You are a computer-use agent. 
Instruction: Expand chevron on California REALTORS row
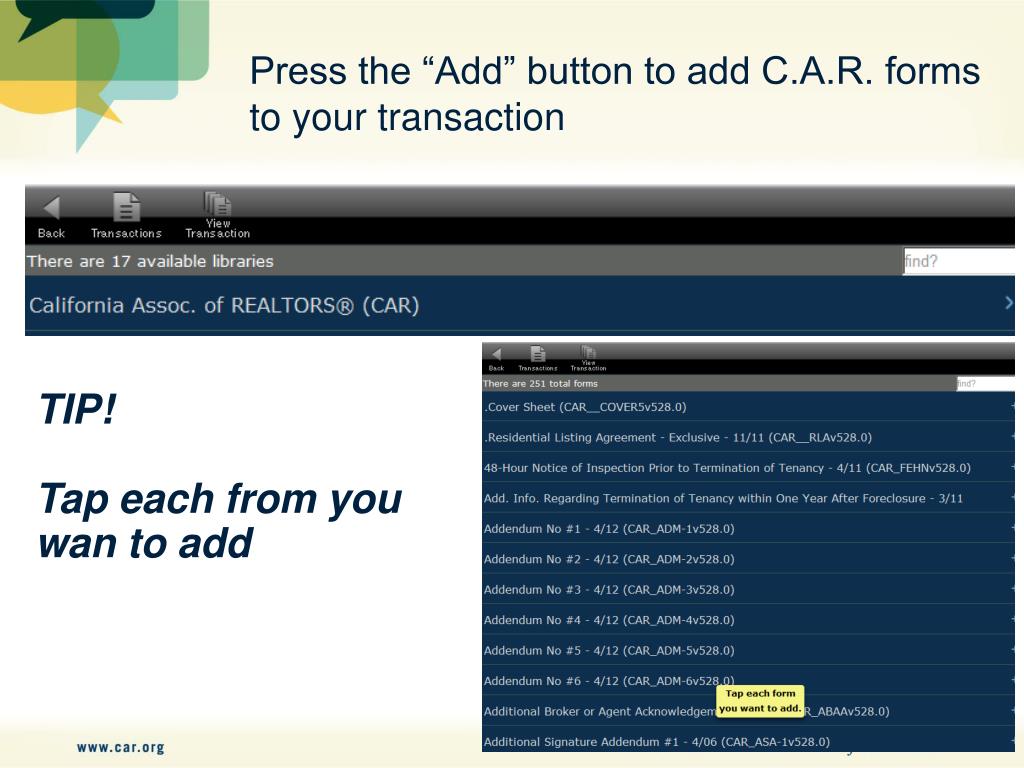[1008, 303]
